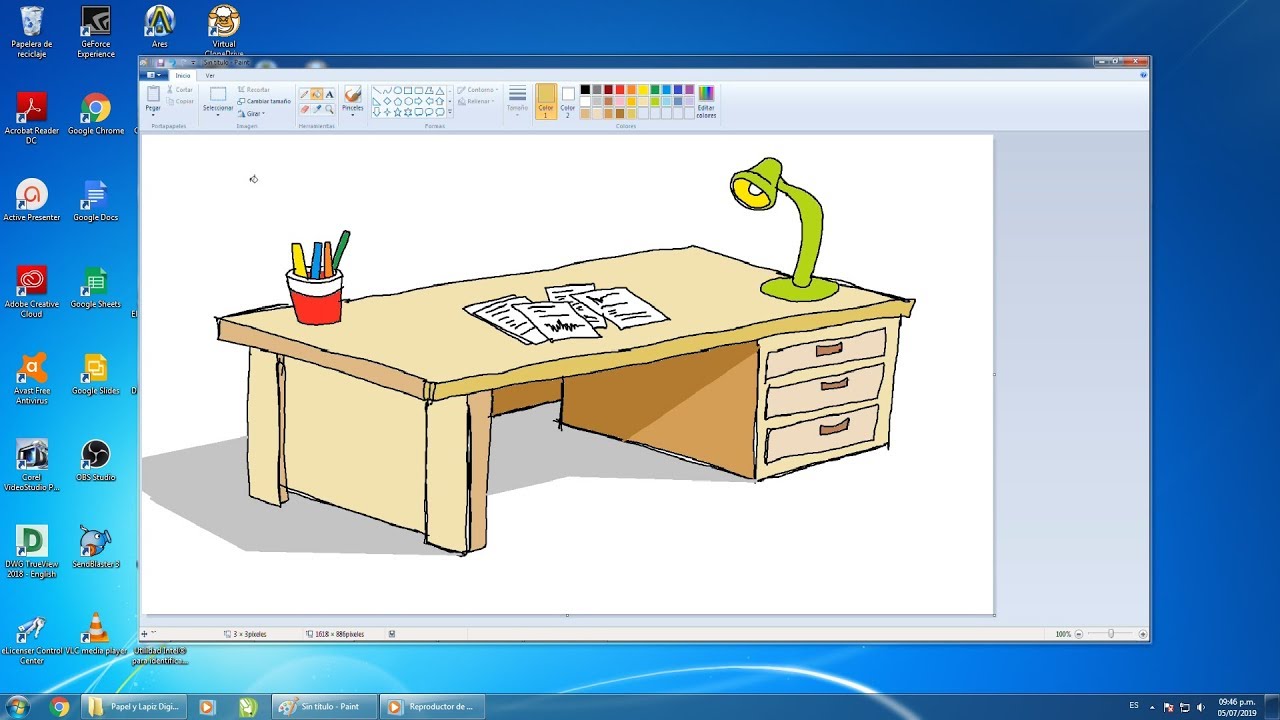Click the zoom slider handle

[x=1111, y=634]
